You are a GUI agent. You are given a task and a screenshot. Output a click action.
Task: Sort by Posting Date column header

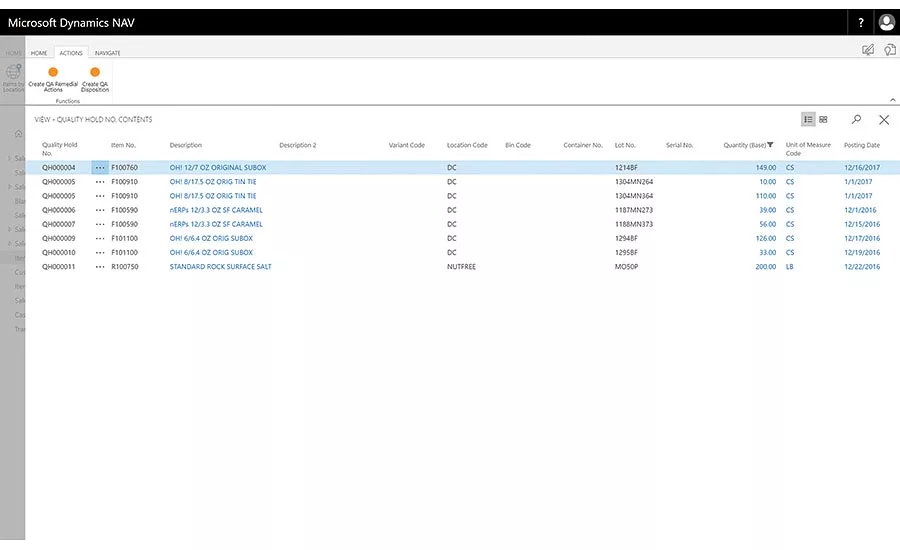[862, 145]
